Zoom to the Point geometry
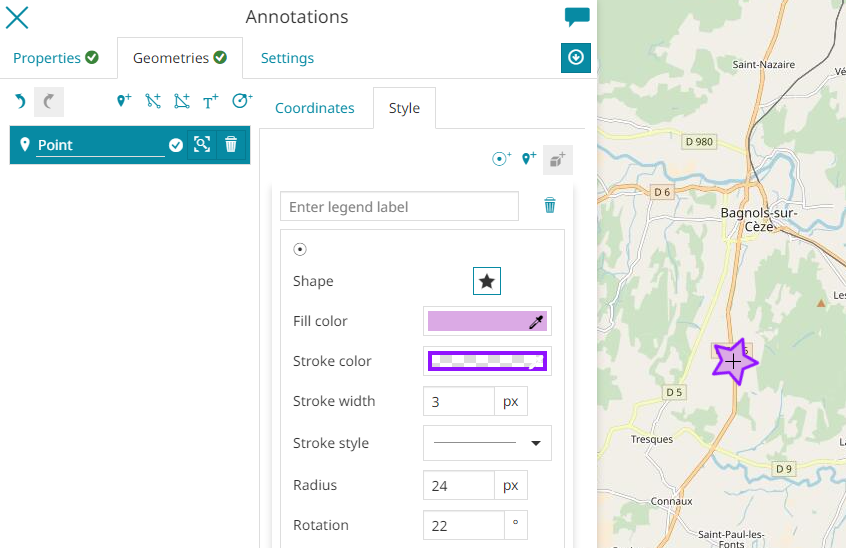The height and width of the screenshot is (548, 846). coord(202,145)
